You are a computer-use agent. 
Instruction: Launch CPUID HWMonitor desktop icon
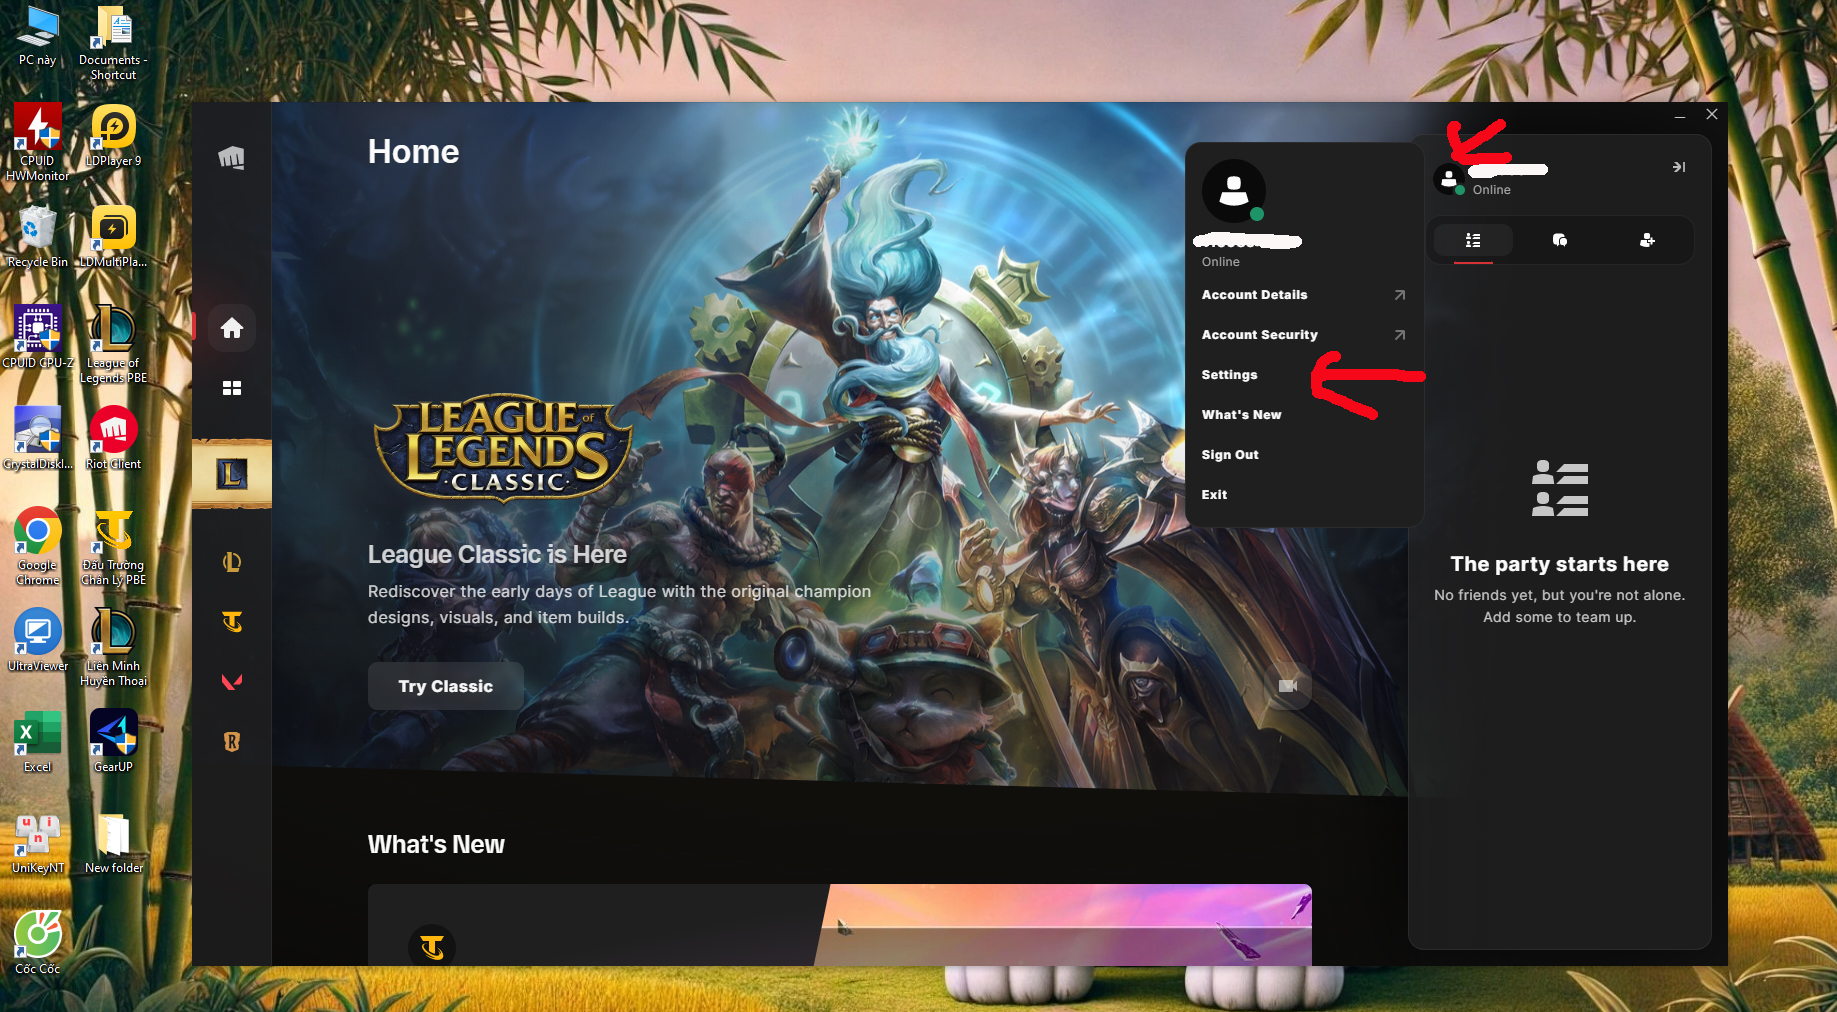38,143
